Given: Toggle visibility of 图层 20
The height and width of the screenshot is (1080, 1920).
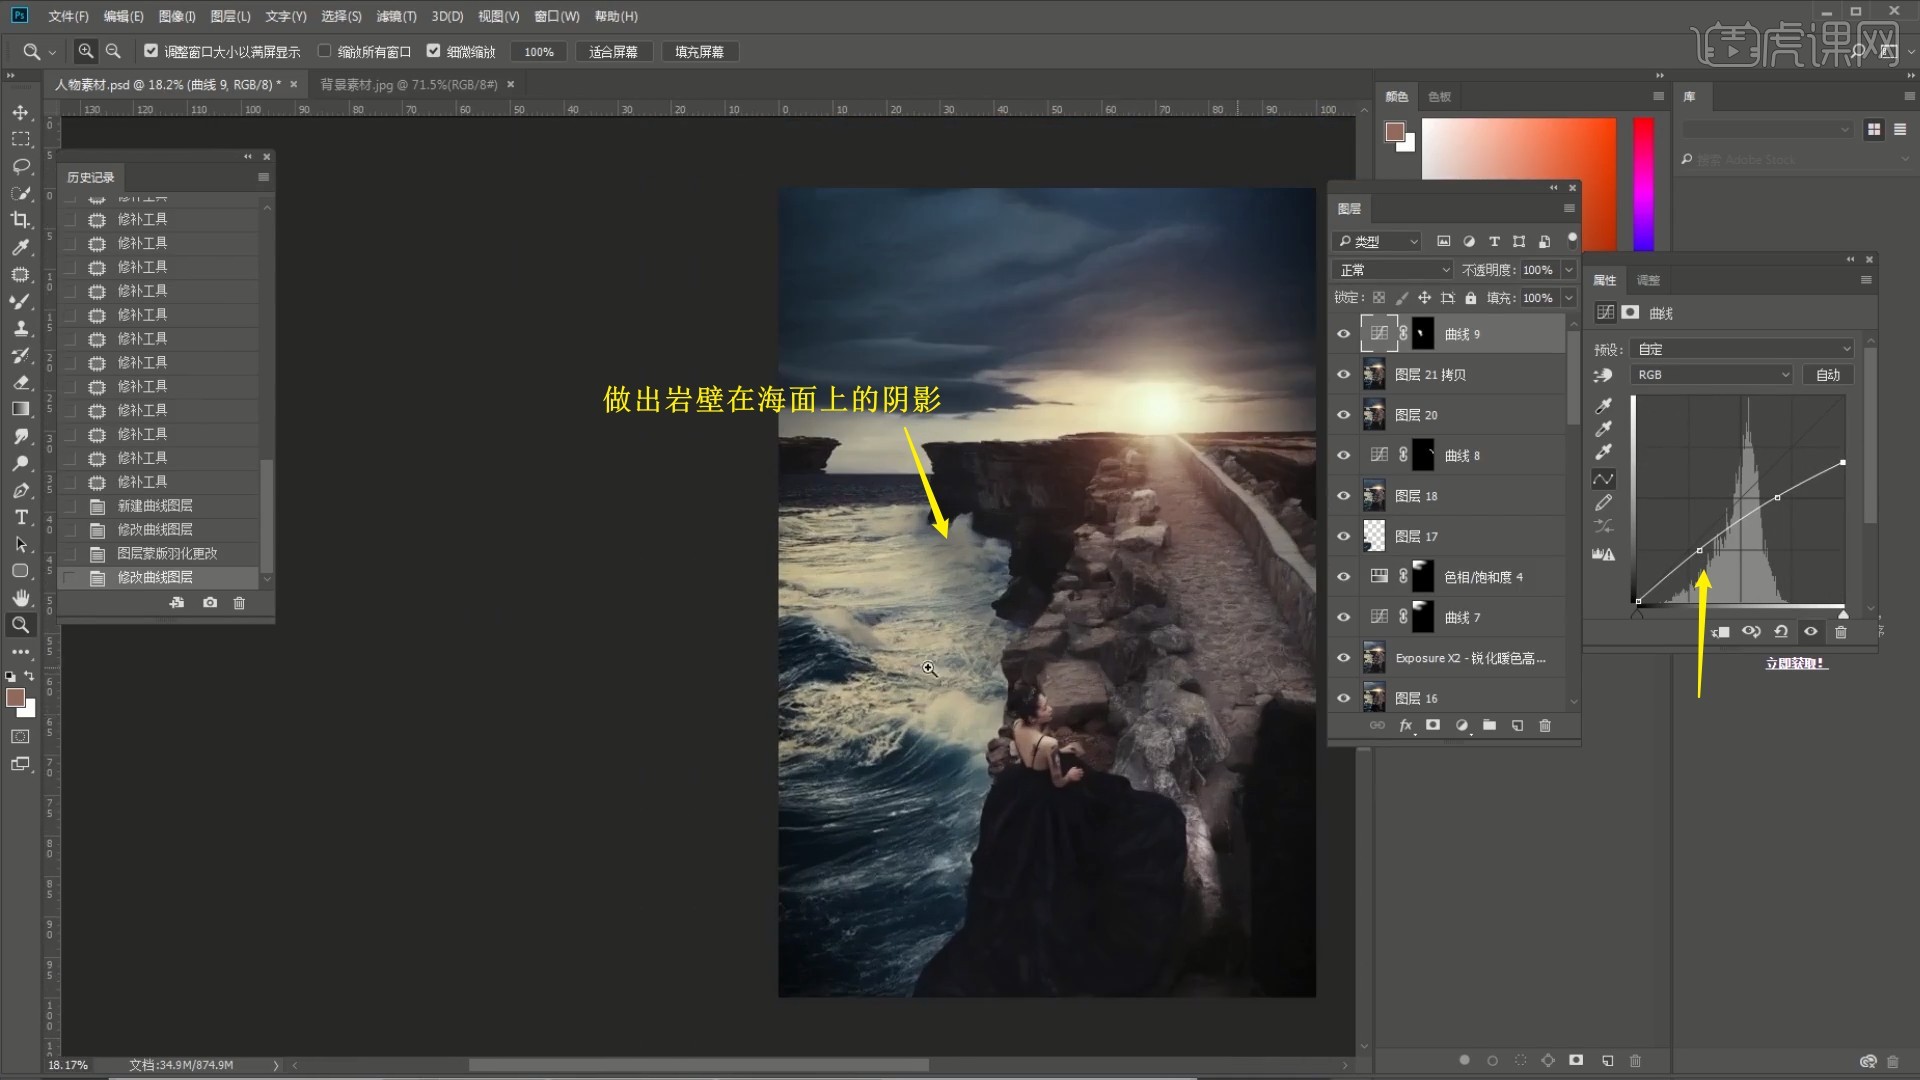Looking at the screenshot, I should coord(1343,415).
